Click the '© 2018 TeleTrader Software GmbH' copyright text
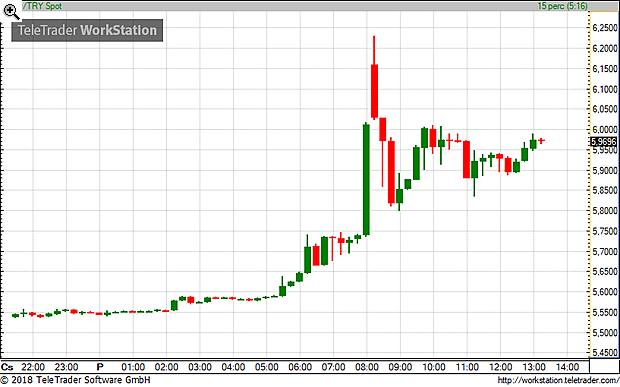 76,381
